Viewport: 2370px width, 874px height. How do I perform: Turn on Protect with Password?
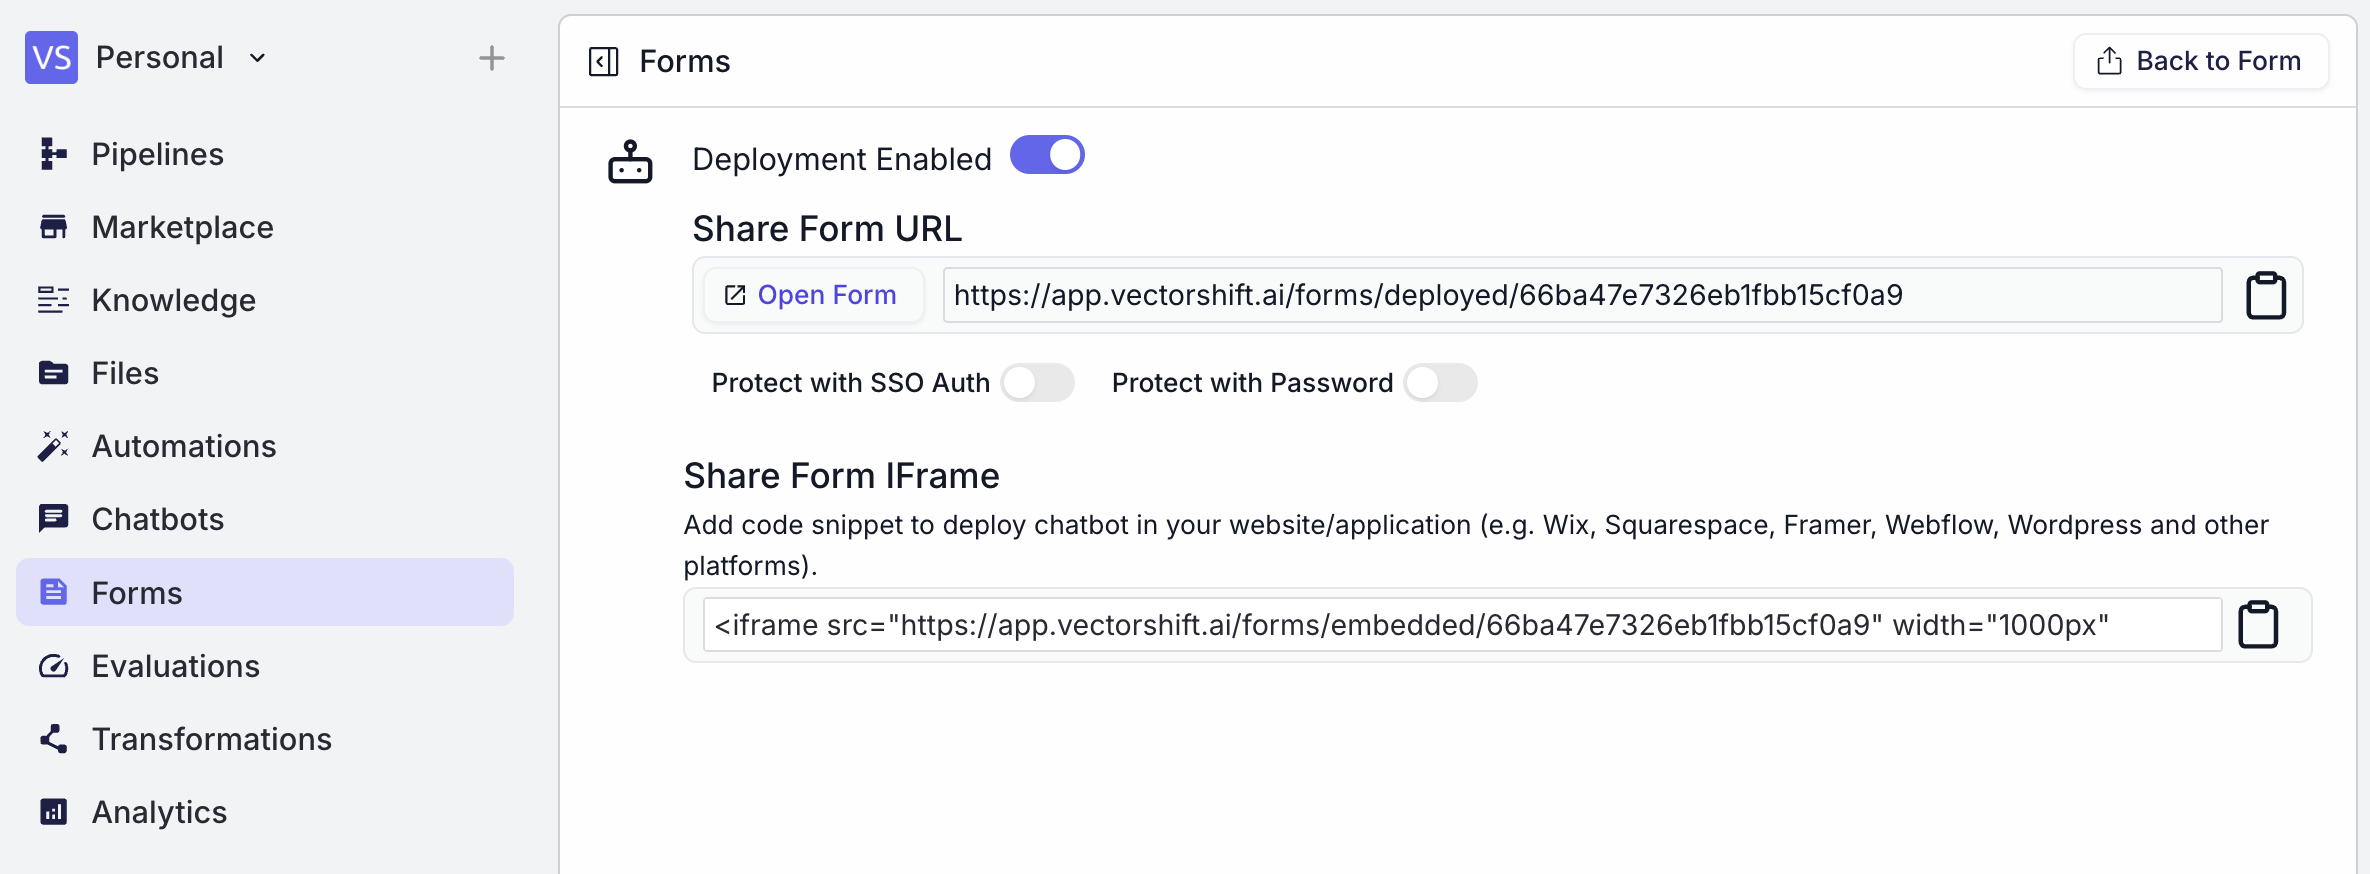1440,382
